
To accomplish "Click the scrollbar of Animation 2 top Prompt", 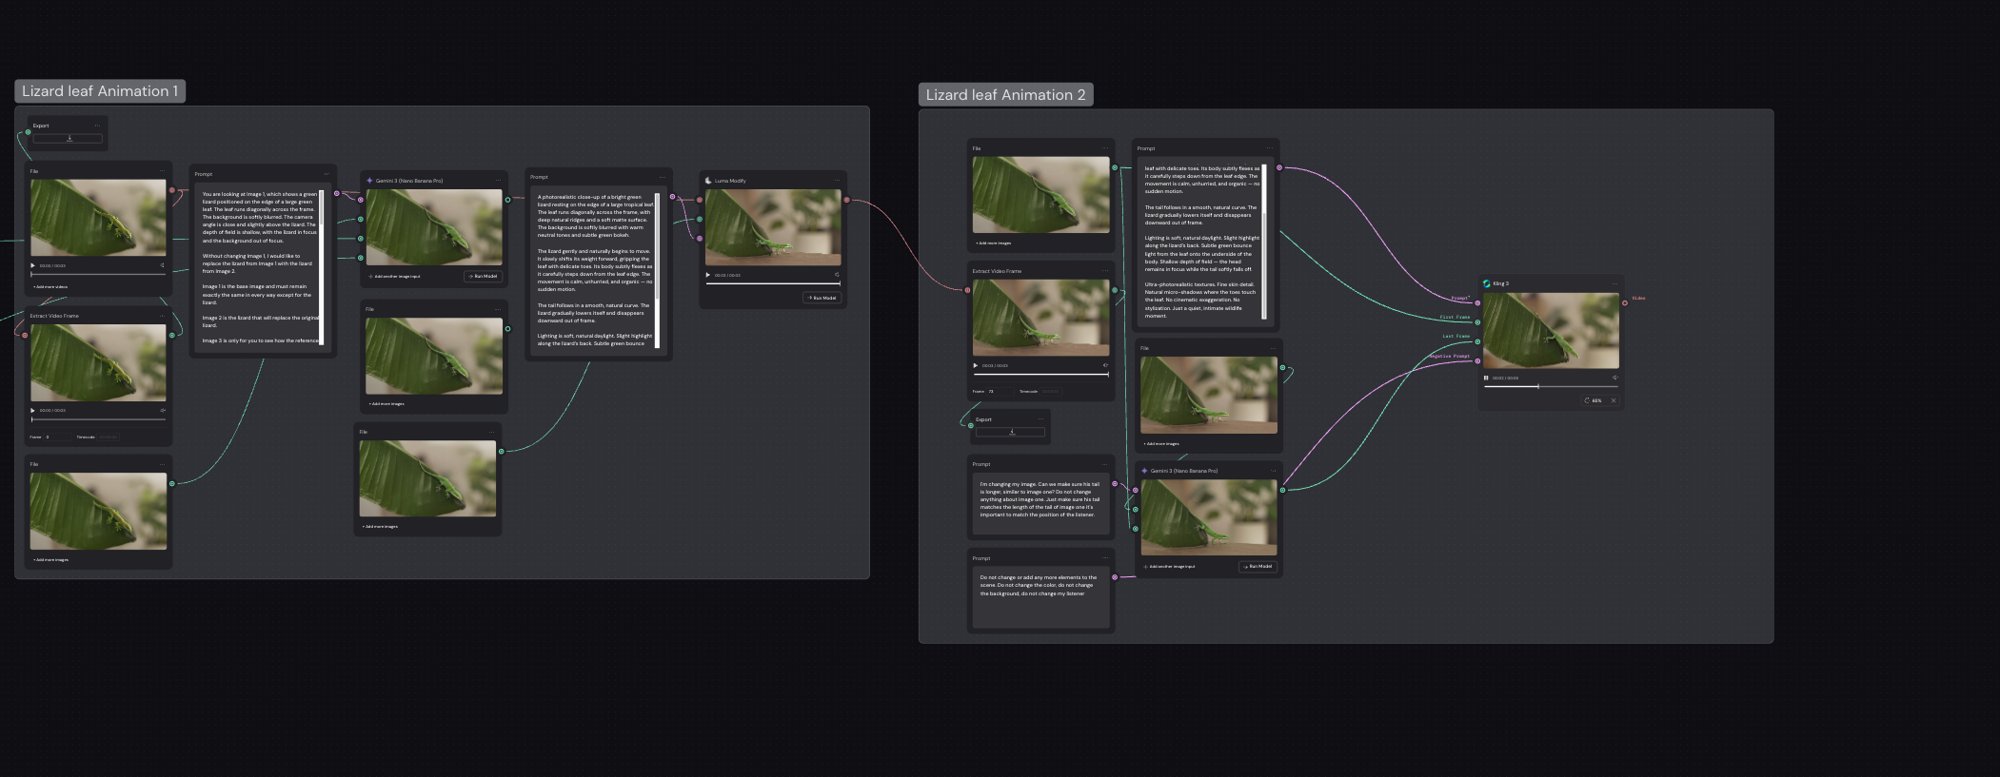I will click(1264, 241).
